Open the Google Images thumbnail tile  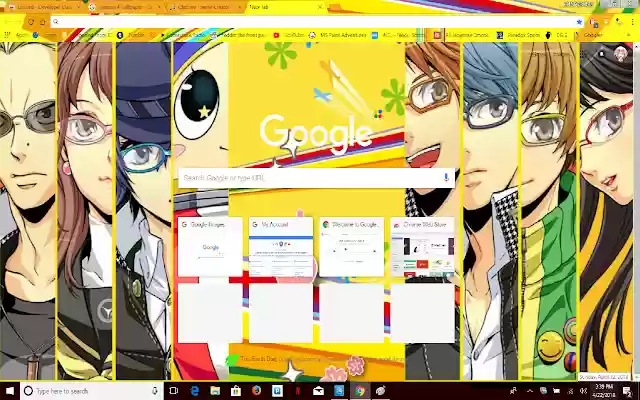(210, 247)
